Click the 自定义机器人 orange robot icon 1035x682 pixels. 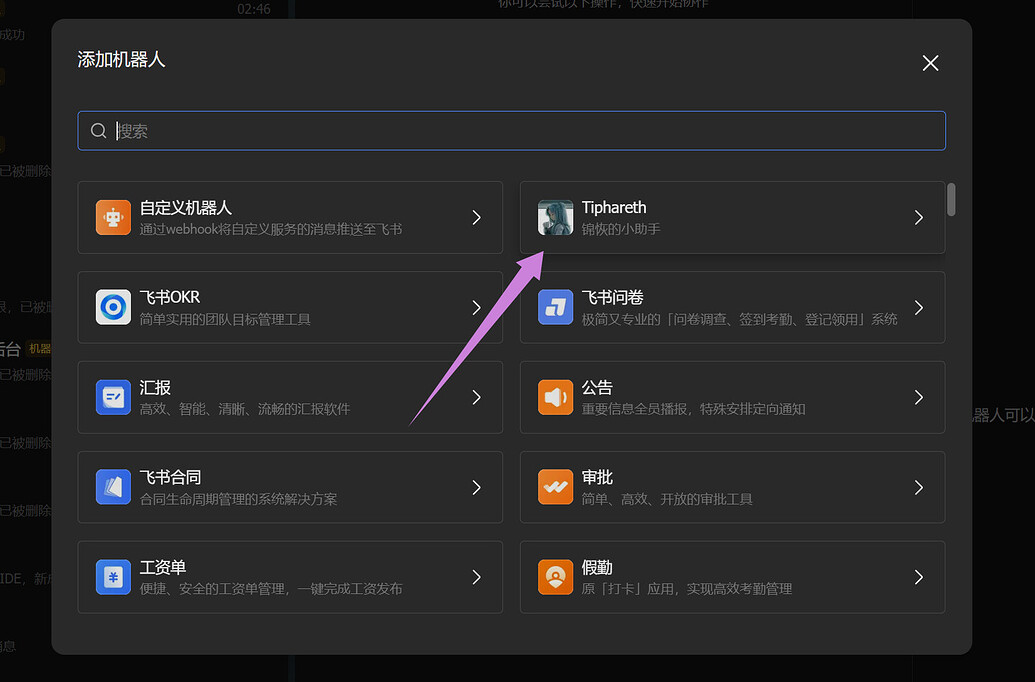point(113,217)
